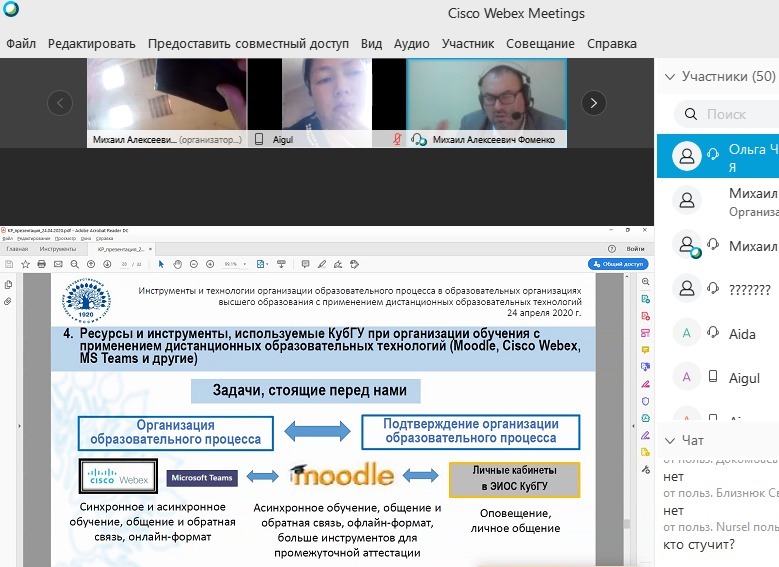Click the Export PDF tool in right pane
The image size is (779, 567).
[x=645, y=299]
